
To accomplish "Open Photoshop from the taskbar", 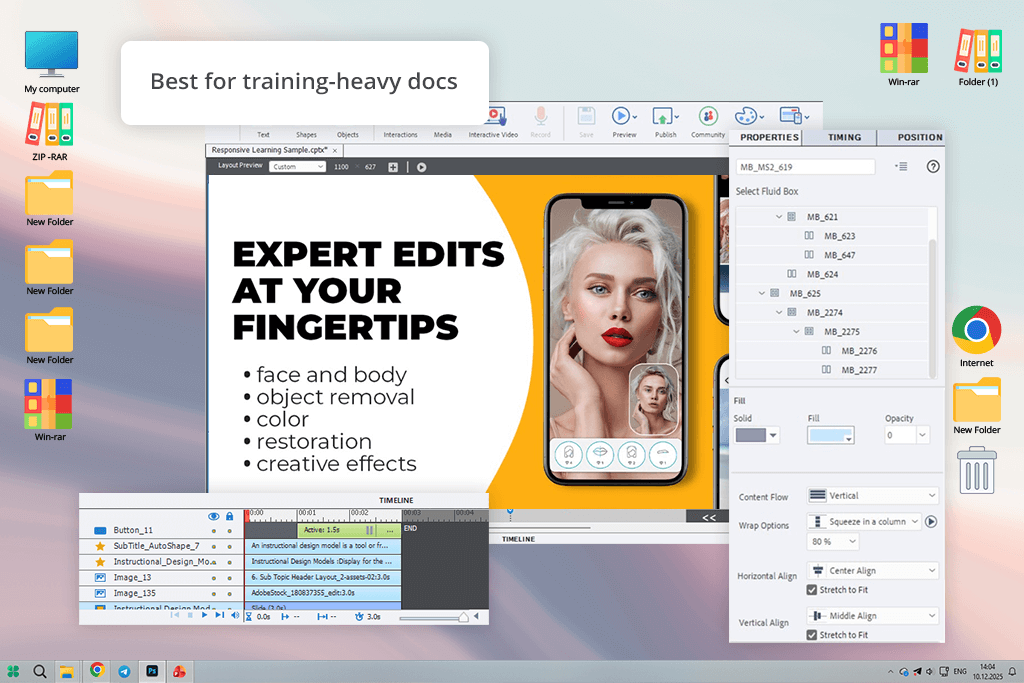I will click(152, 671).
